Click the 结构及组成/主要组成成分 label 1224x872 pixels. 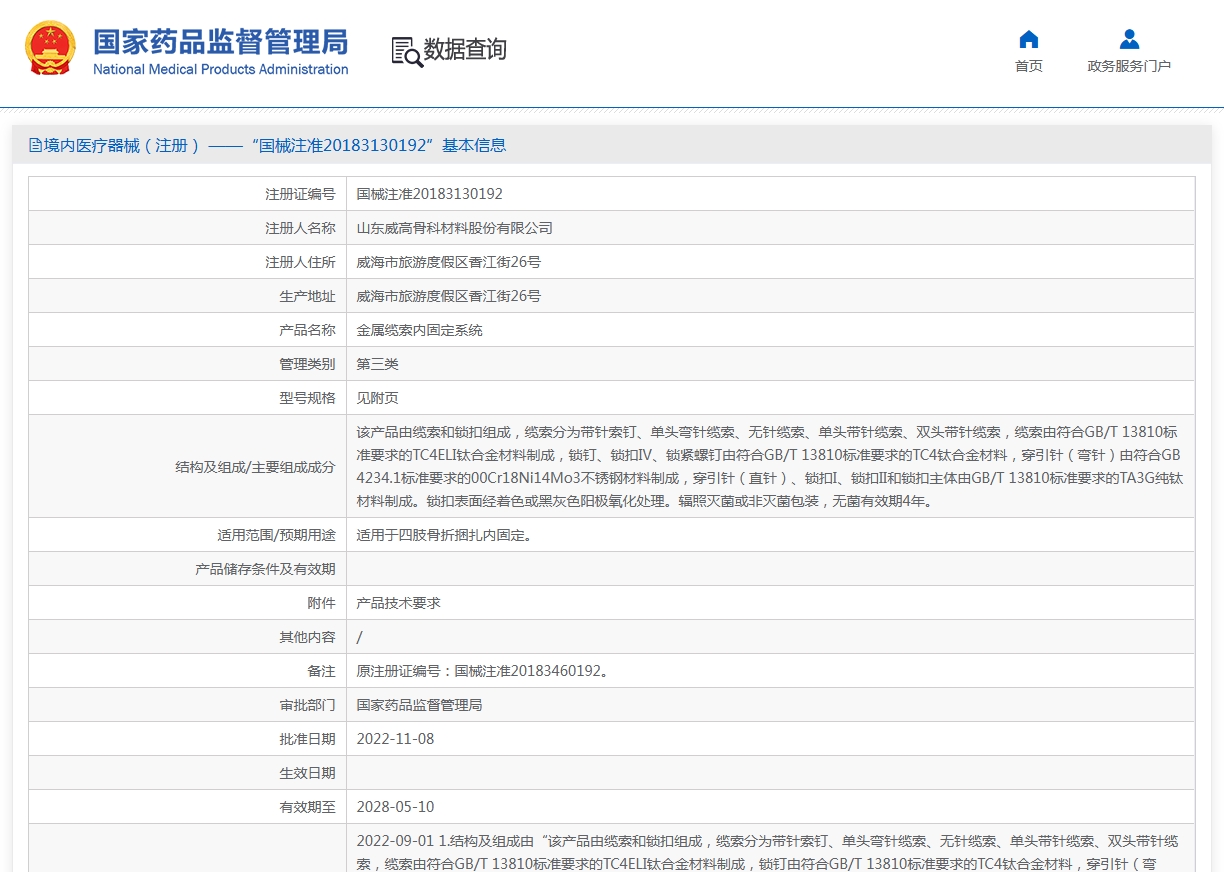[x=255, y=467]
